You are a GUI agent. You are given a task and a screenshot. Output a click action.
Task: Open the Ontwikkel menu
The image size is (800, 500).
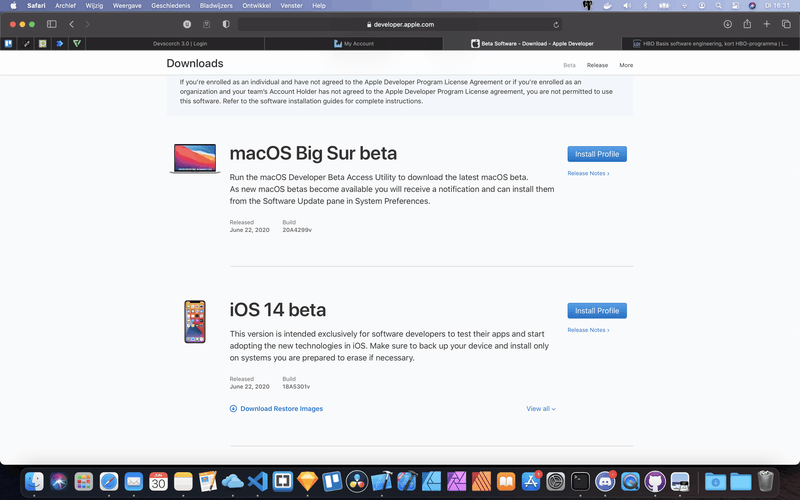tap(256, 6)
